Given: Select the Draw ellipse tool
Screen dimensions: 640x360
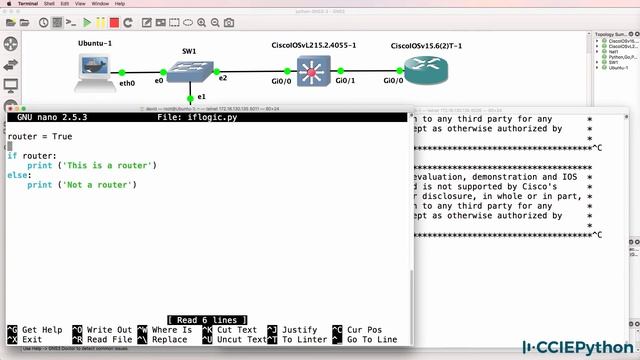Looking at the screenshot, I should point(188,23).
